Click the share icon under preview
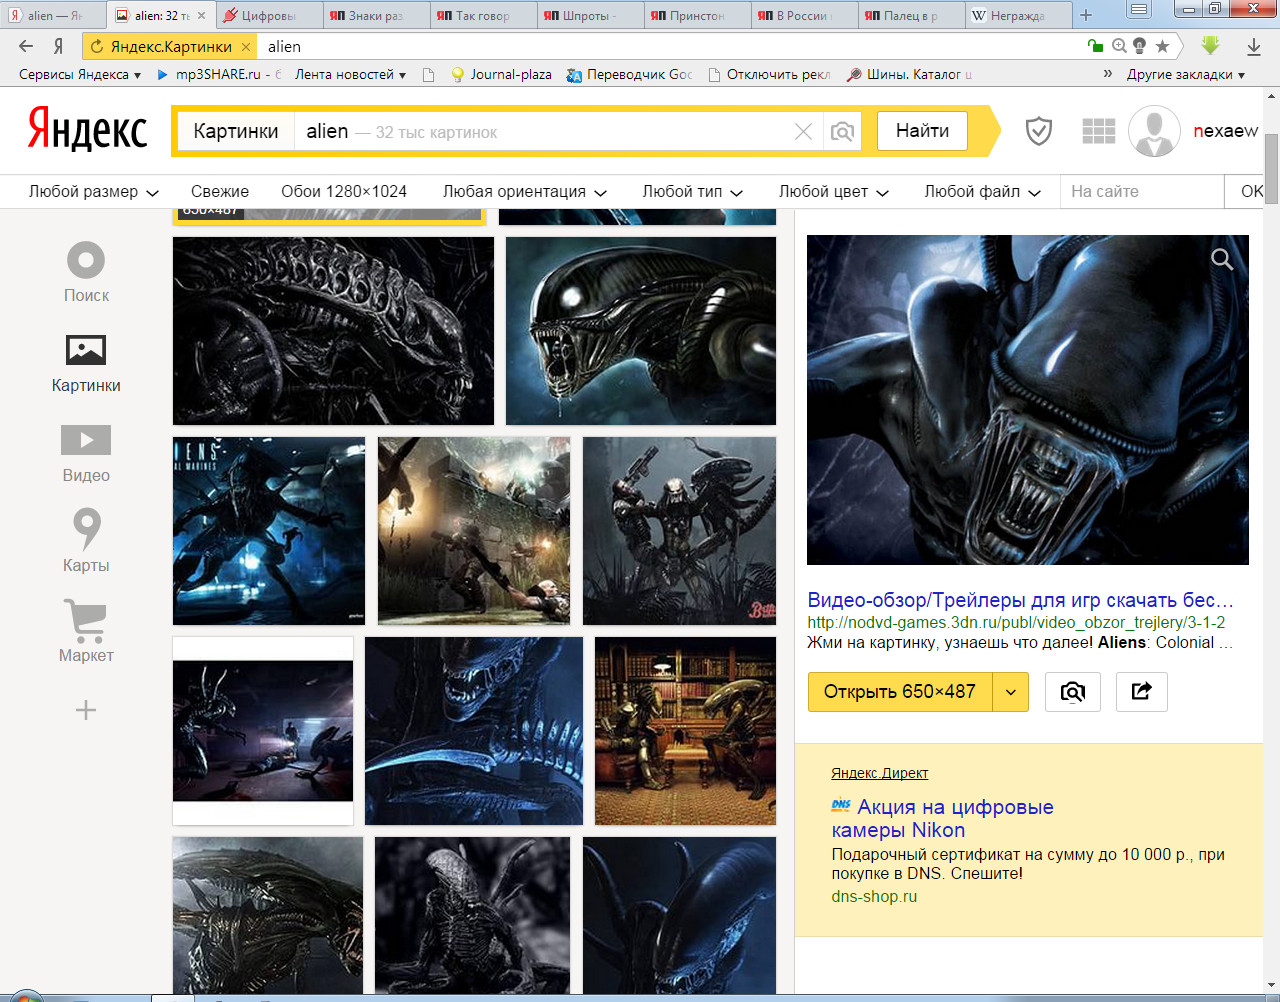 (x=1141, y=691)
